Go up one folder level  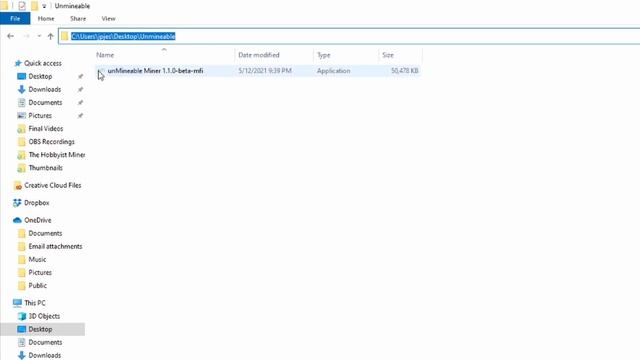tap(50, 36)
